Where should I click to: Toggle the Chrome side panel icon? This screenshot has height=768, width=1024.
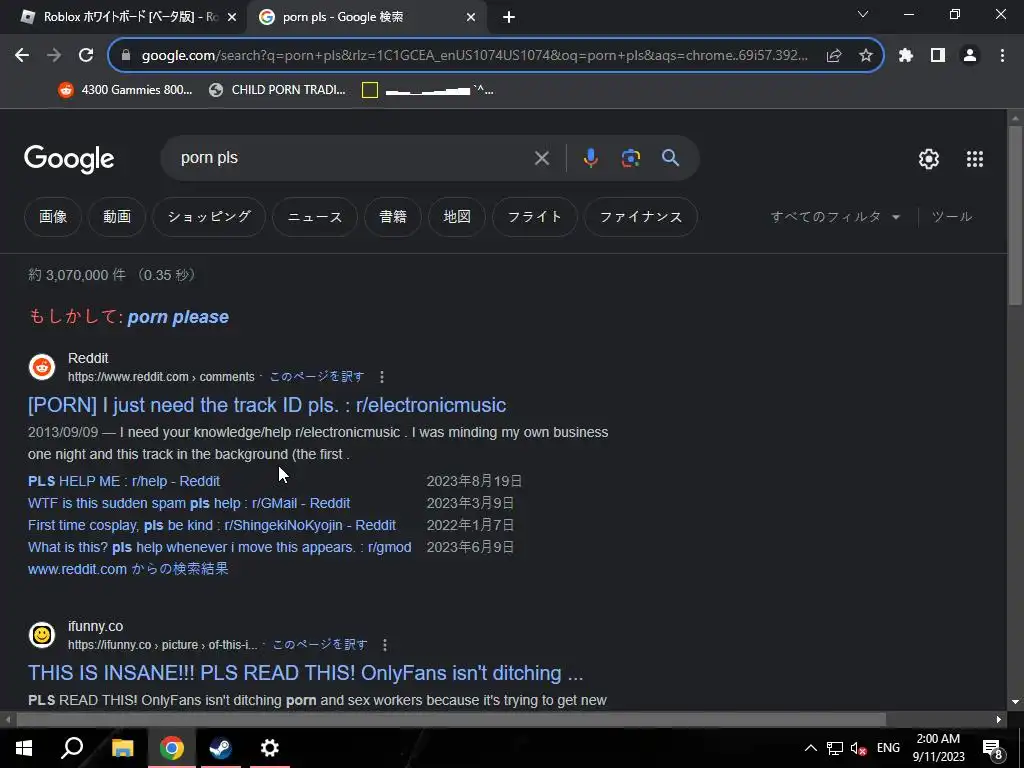tap(938, 56)
